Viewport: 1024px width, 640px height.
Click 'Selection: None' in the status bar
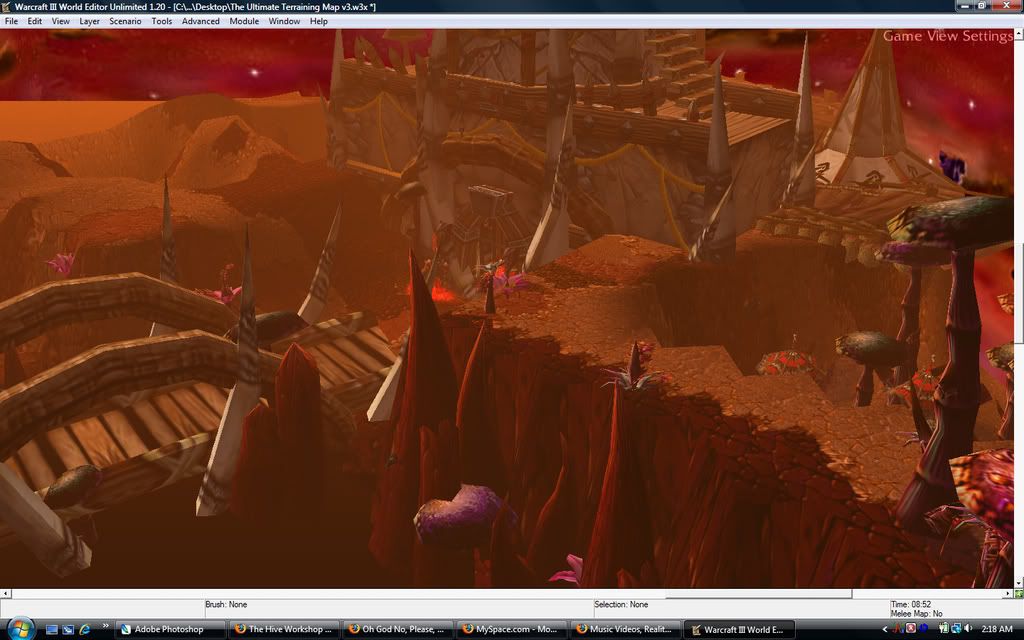(621, 605)
